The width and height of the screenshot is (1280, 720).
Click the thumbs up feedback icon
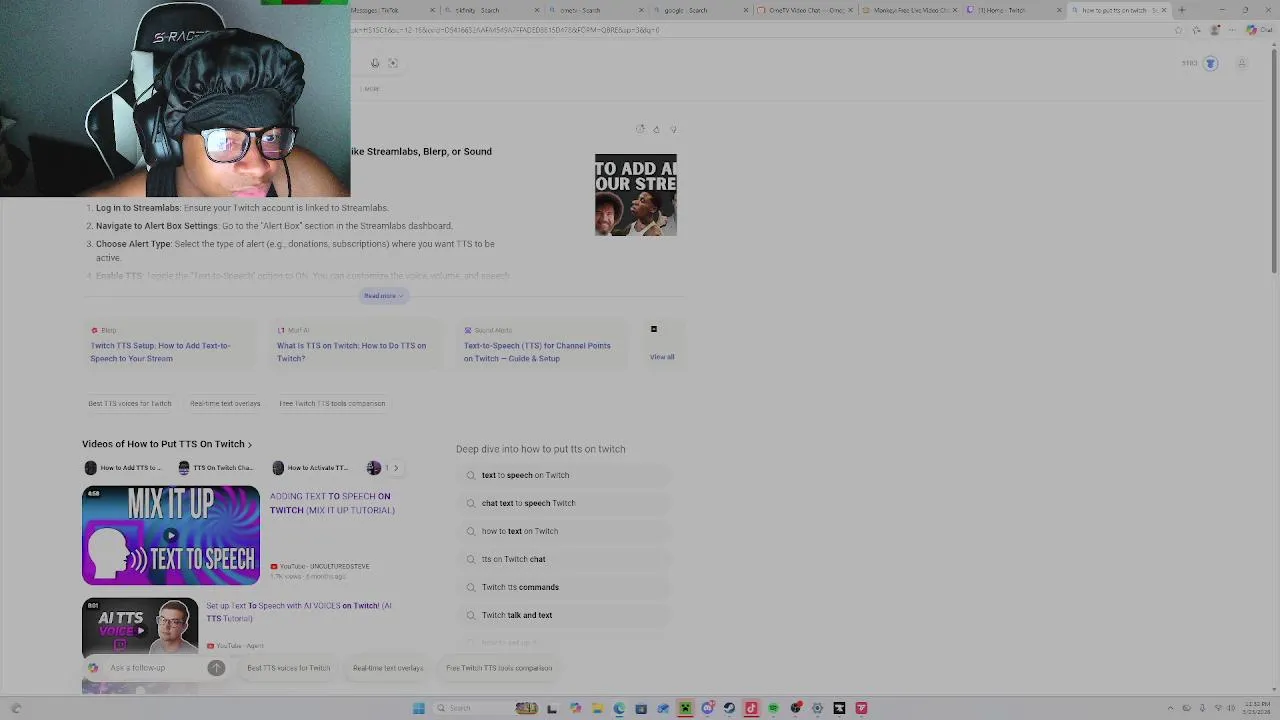(656, 129)
